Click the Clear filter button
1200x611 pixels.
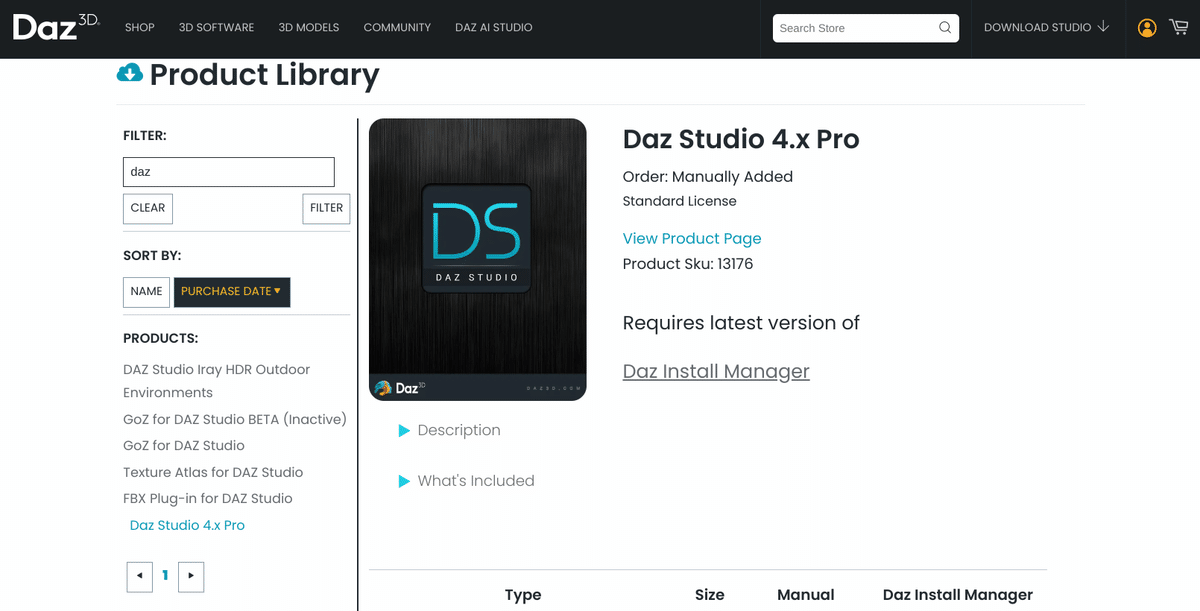coord(148,208)
